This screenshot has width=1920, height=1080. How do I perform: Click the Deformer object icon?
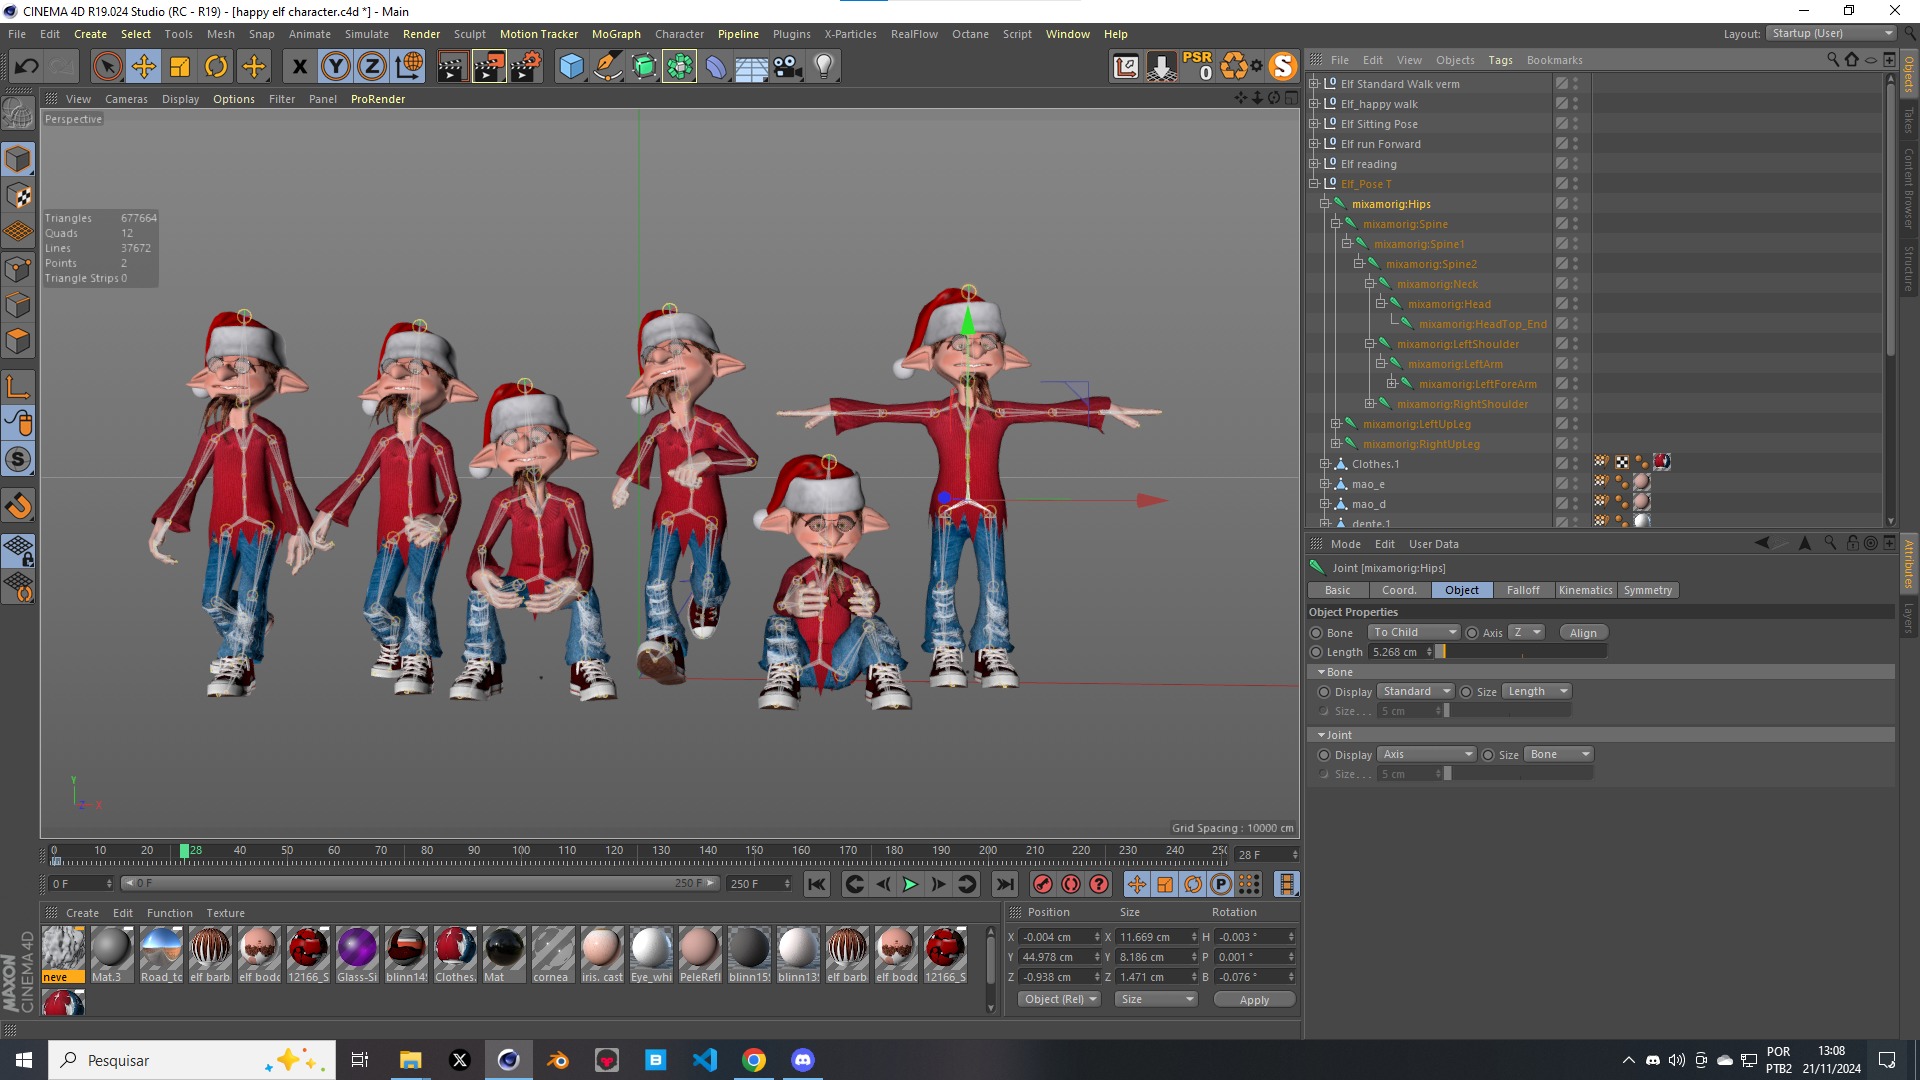pyautogui.click(x=716, y=67)
